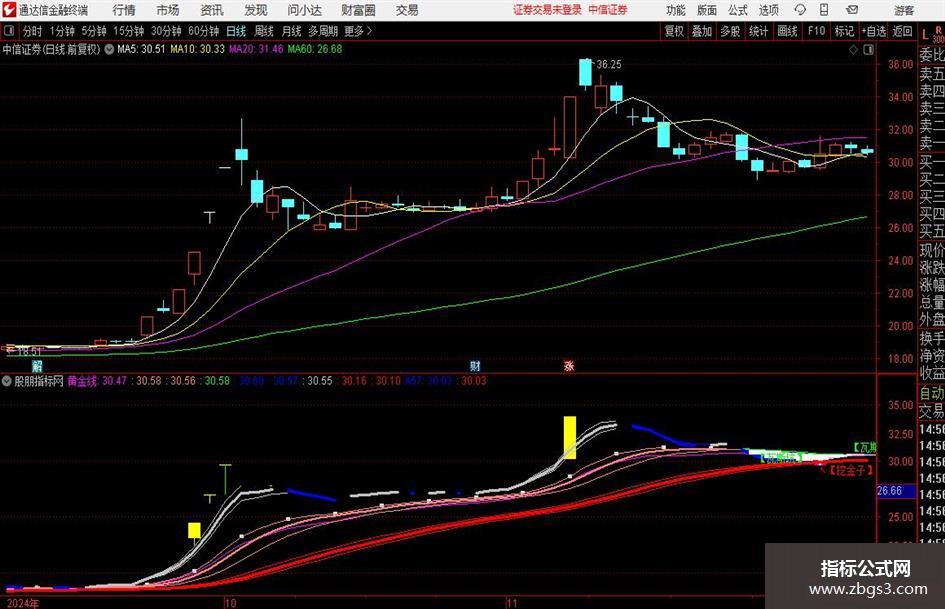Screen dimensions: 945x609
Task: Click the 解 marker below the chart
Action: tap(37, 365)
